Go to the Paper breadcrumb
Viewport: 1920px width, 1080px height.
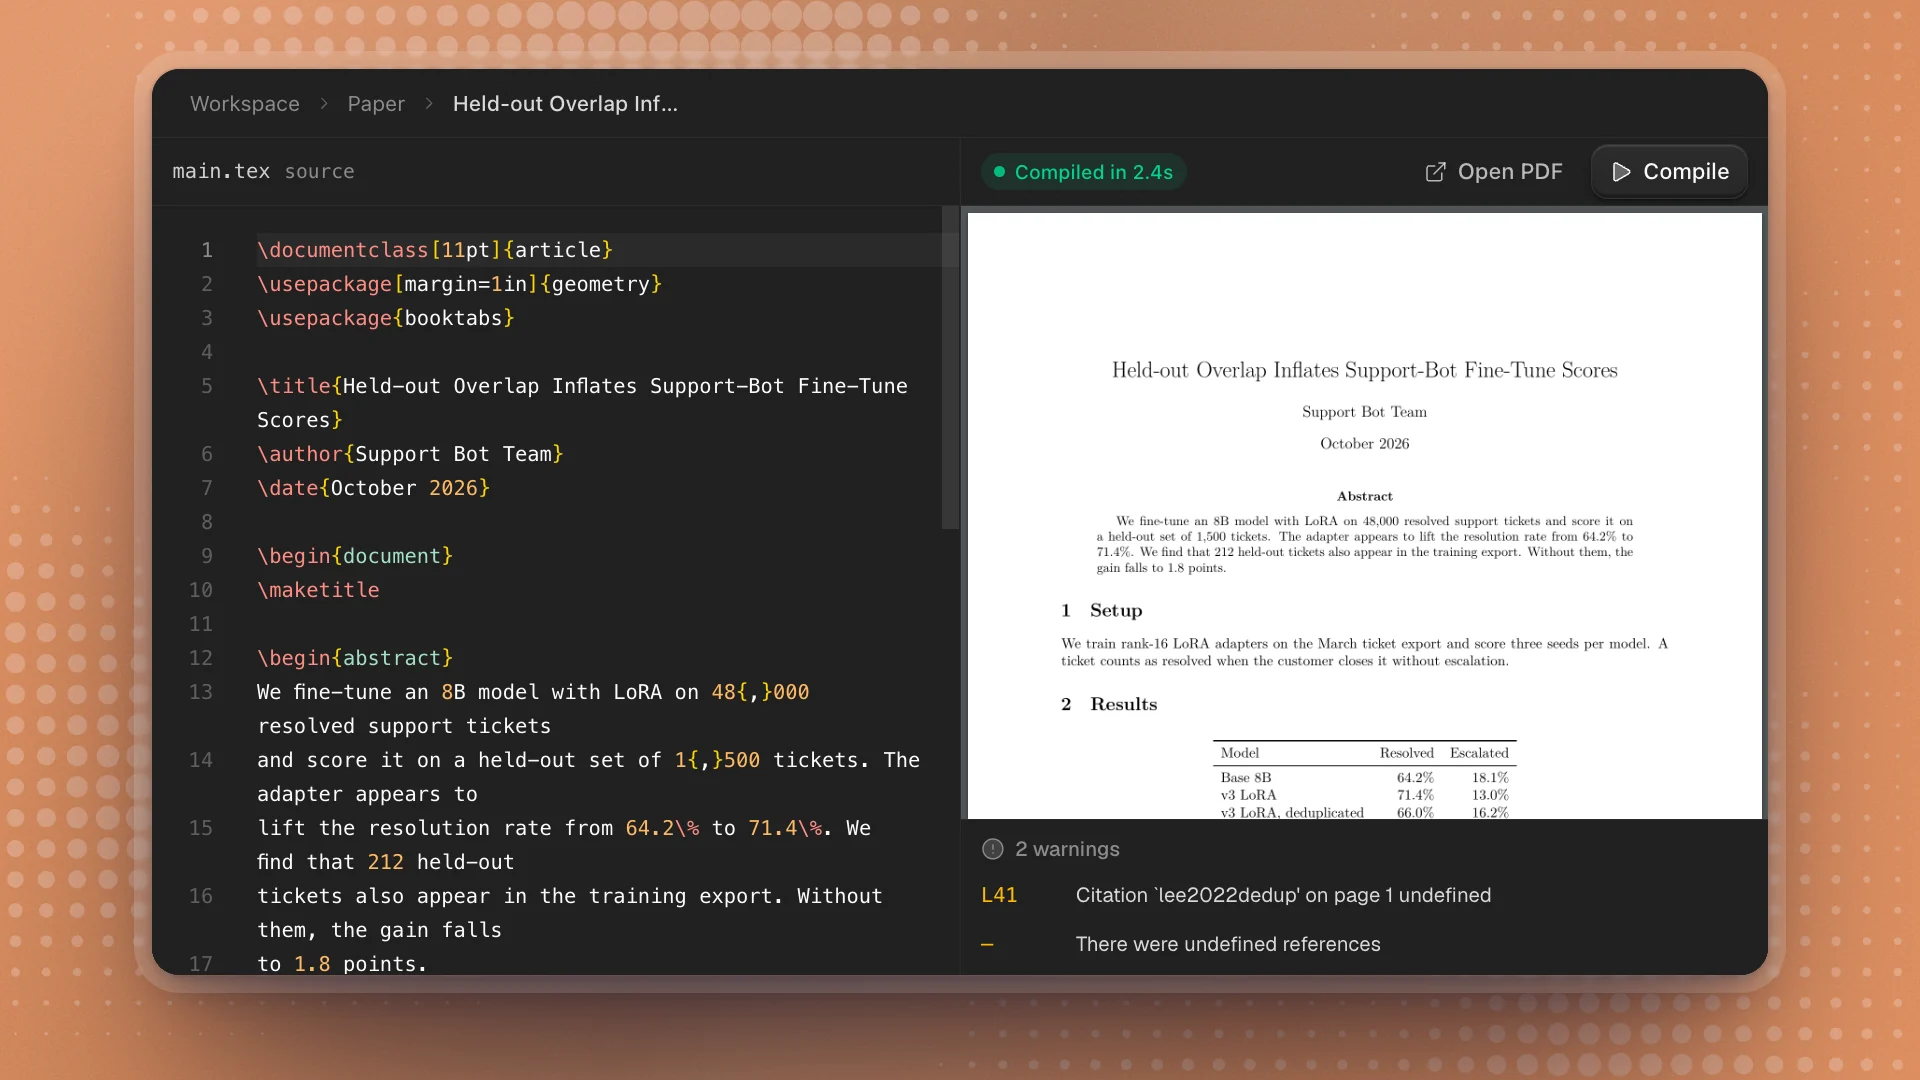(x=376, y=104)
